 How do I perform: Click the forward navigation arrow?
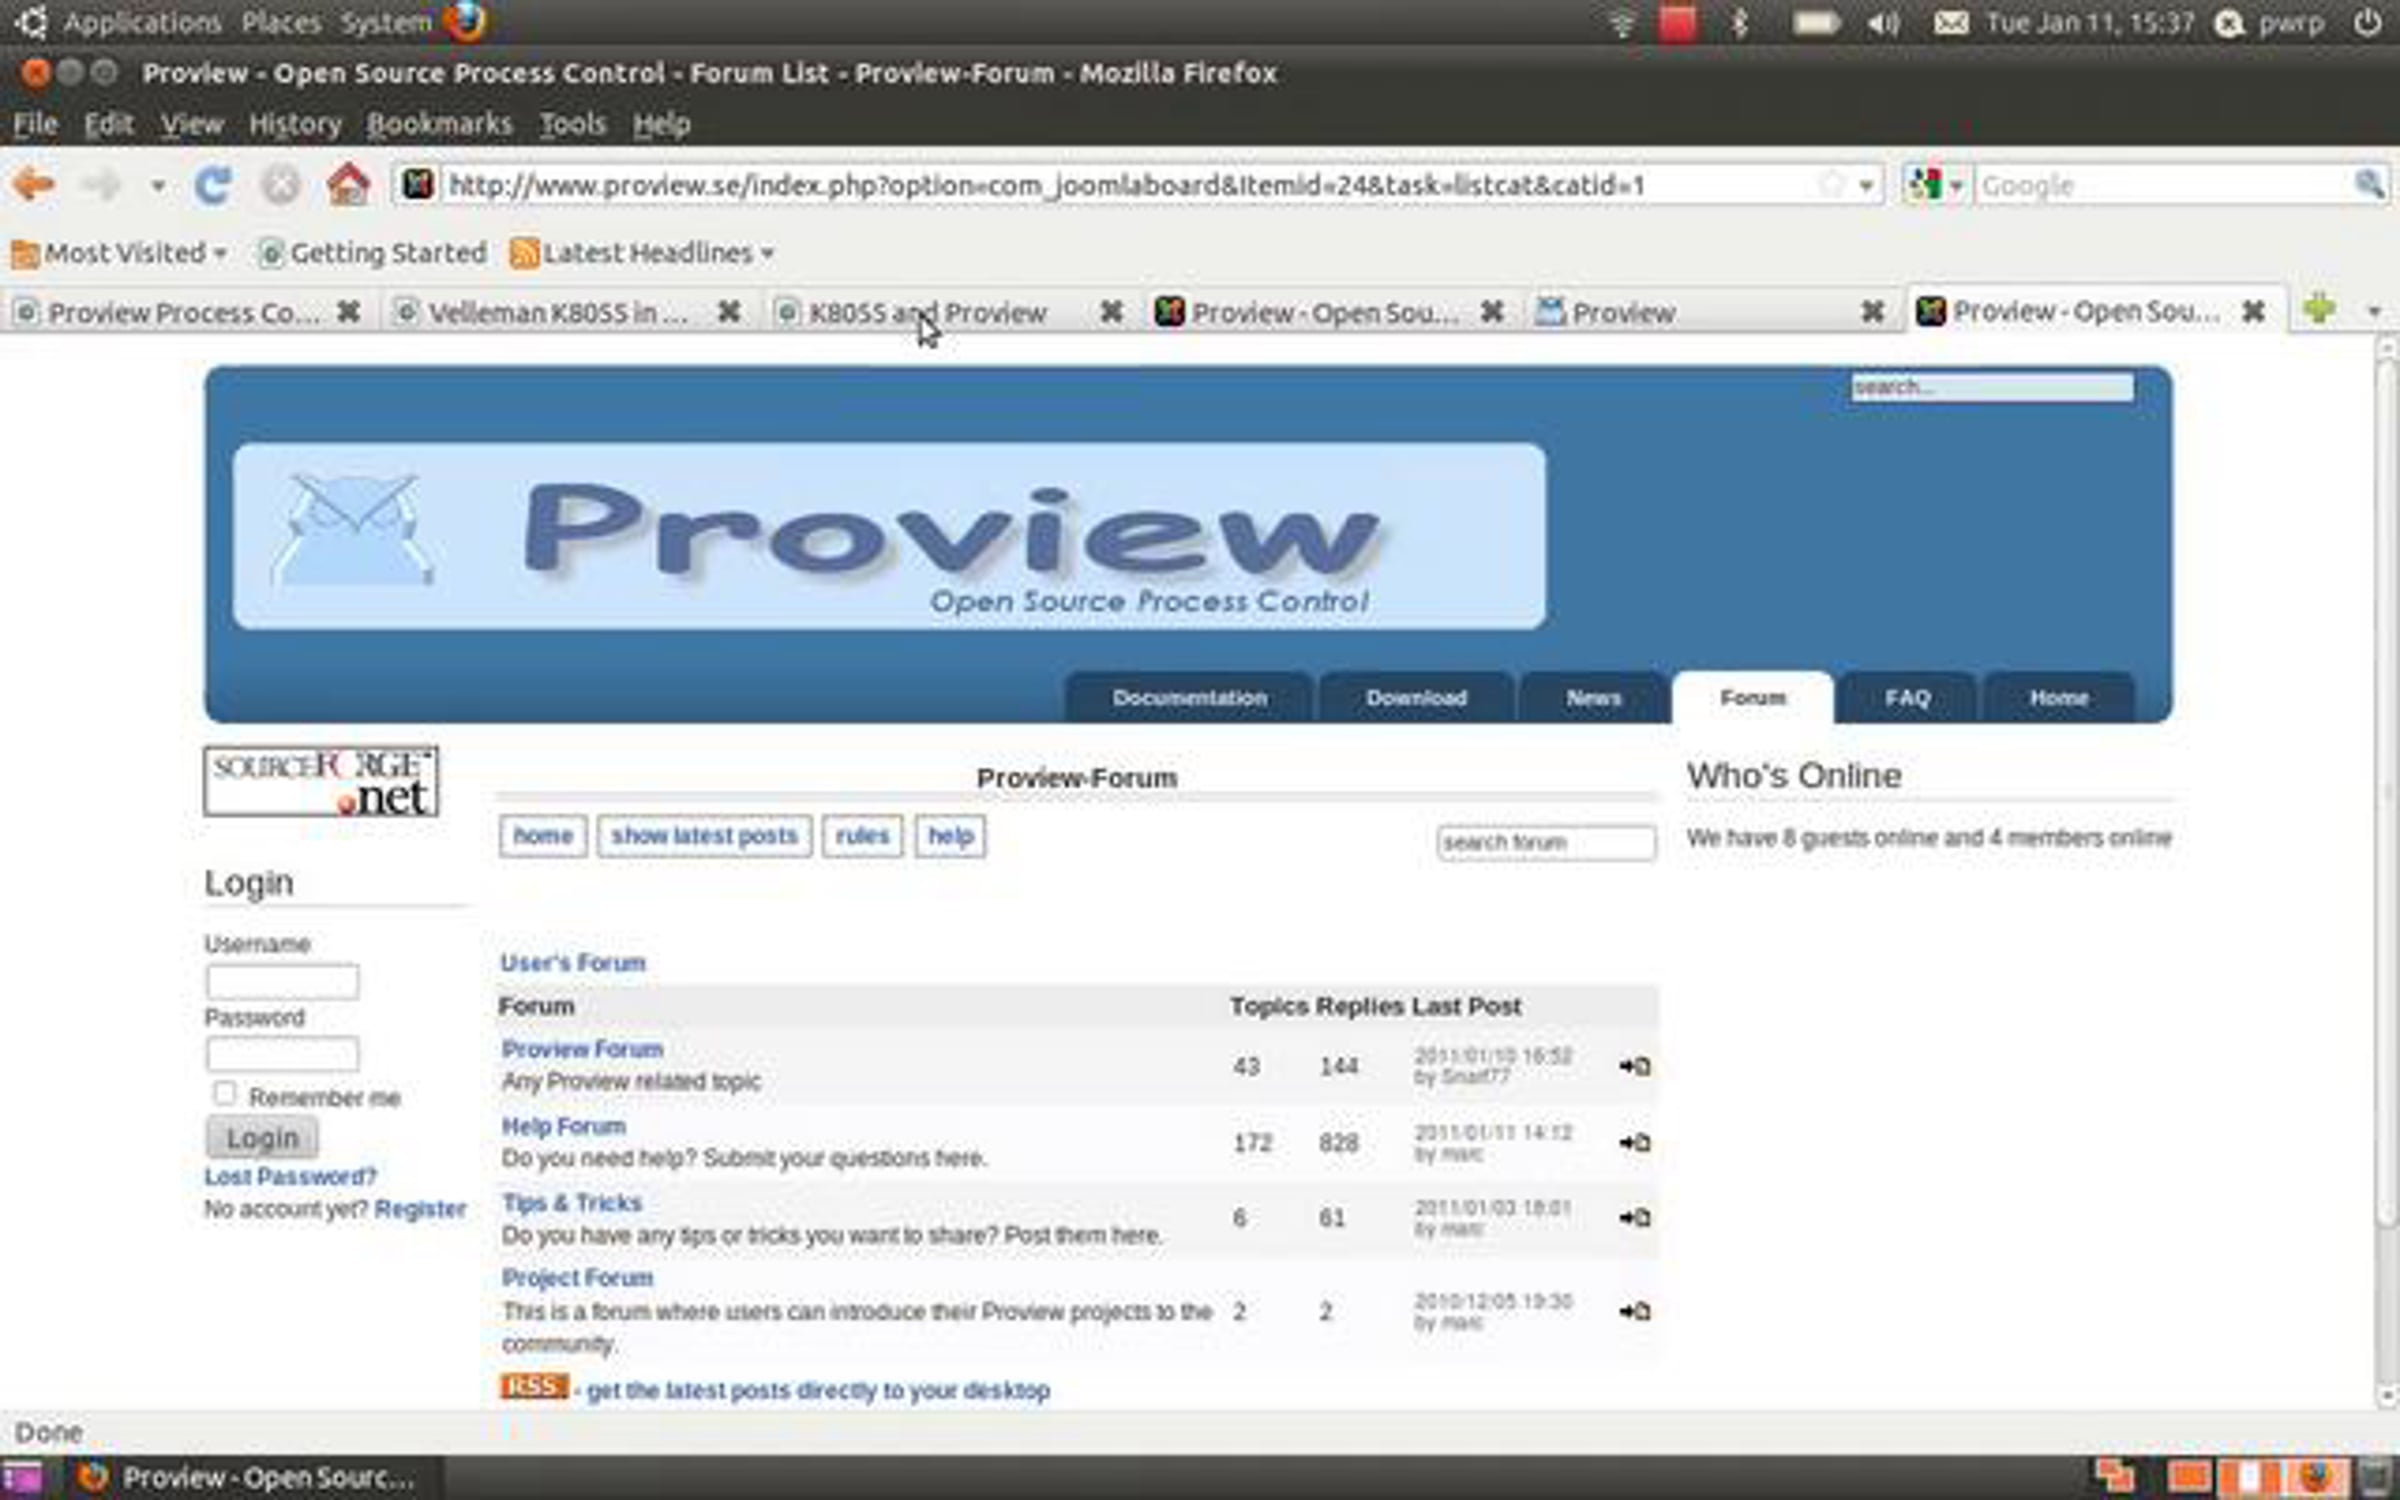coord(100,185)
